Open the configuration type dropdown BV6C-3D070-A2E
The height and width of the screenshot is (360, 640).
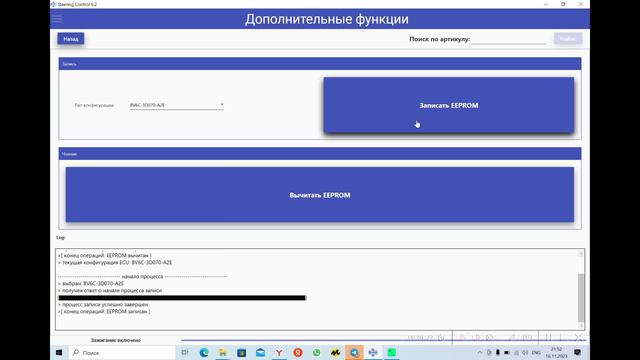click(x=176, y=105)
